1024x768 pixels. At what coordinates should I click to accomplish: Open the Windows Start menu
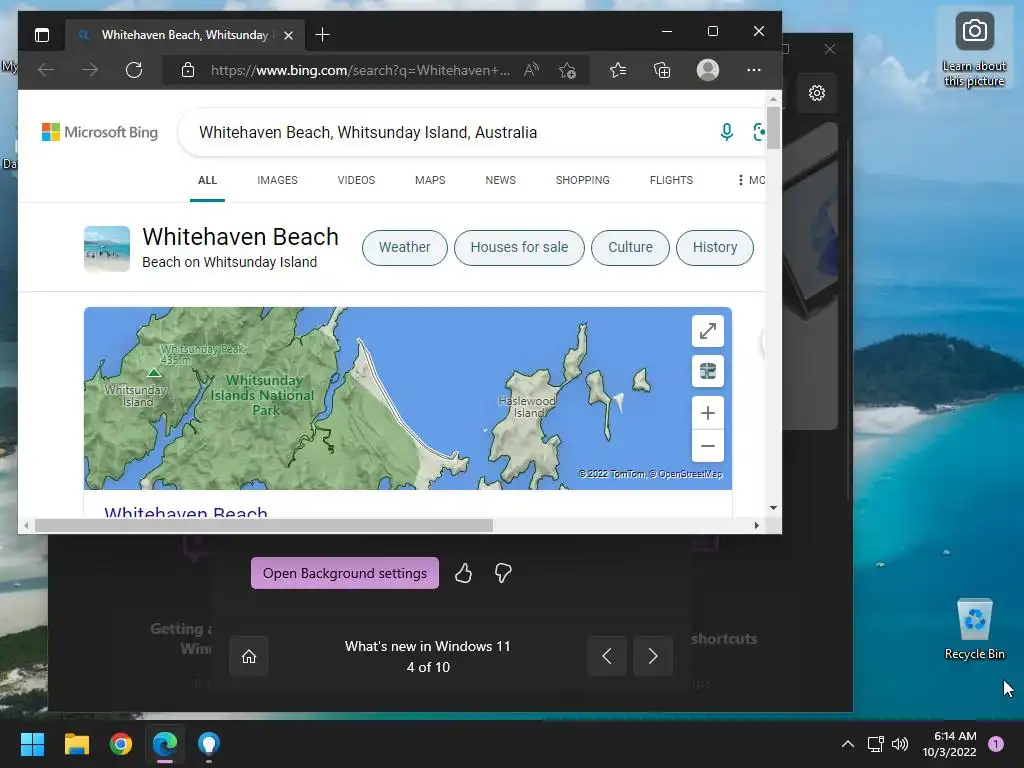[33, 744]
